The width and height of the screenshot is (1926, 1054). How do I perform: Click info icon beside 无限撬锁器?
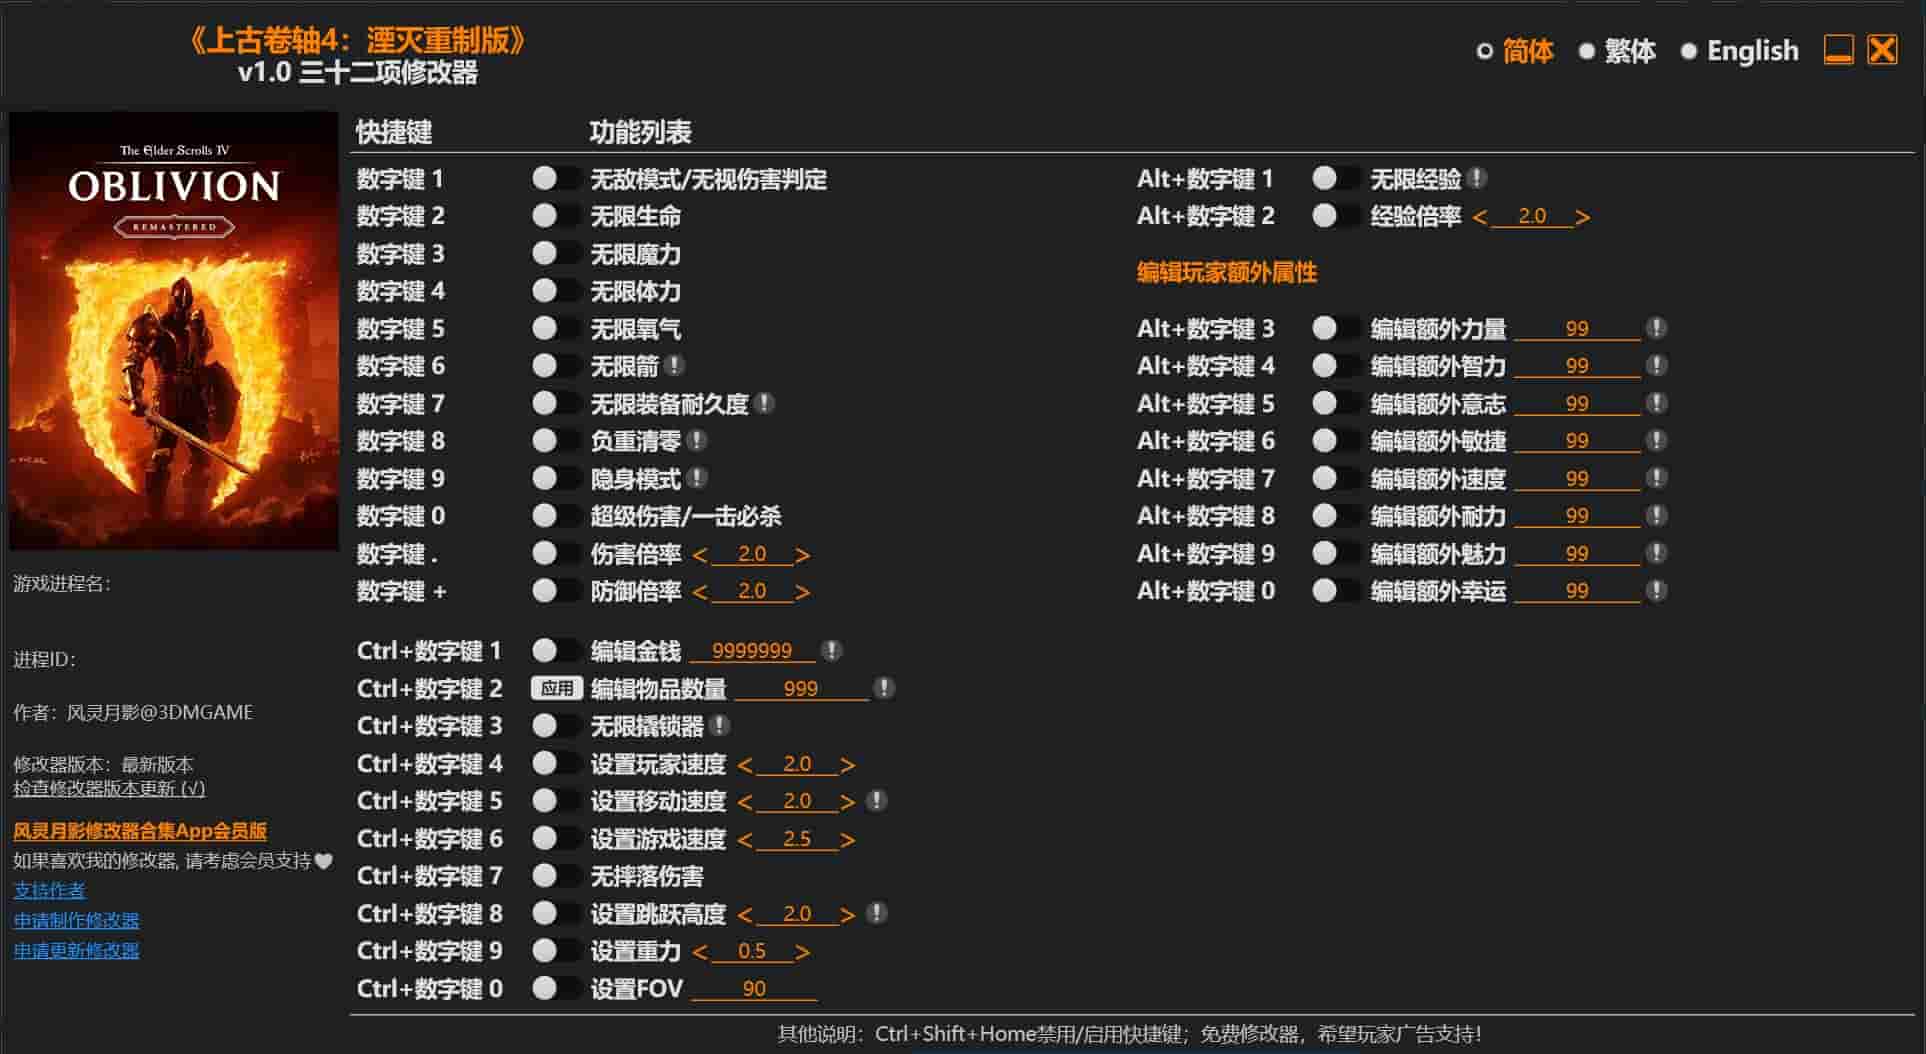719,726
